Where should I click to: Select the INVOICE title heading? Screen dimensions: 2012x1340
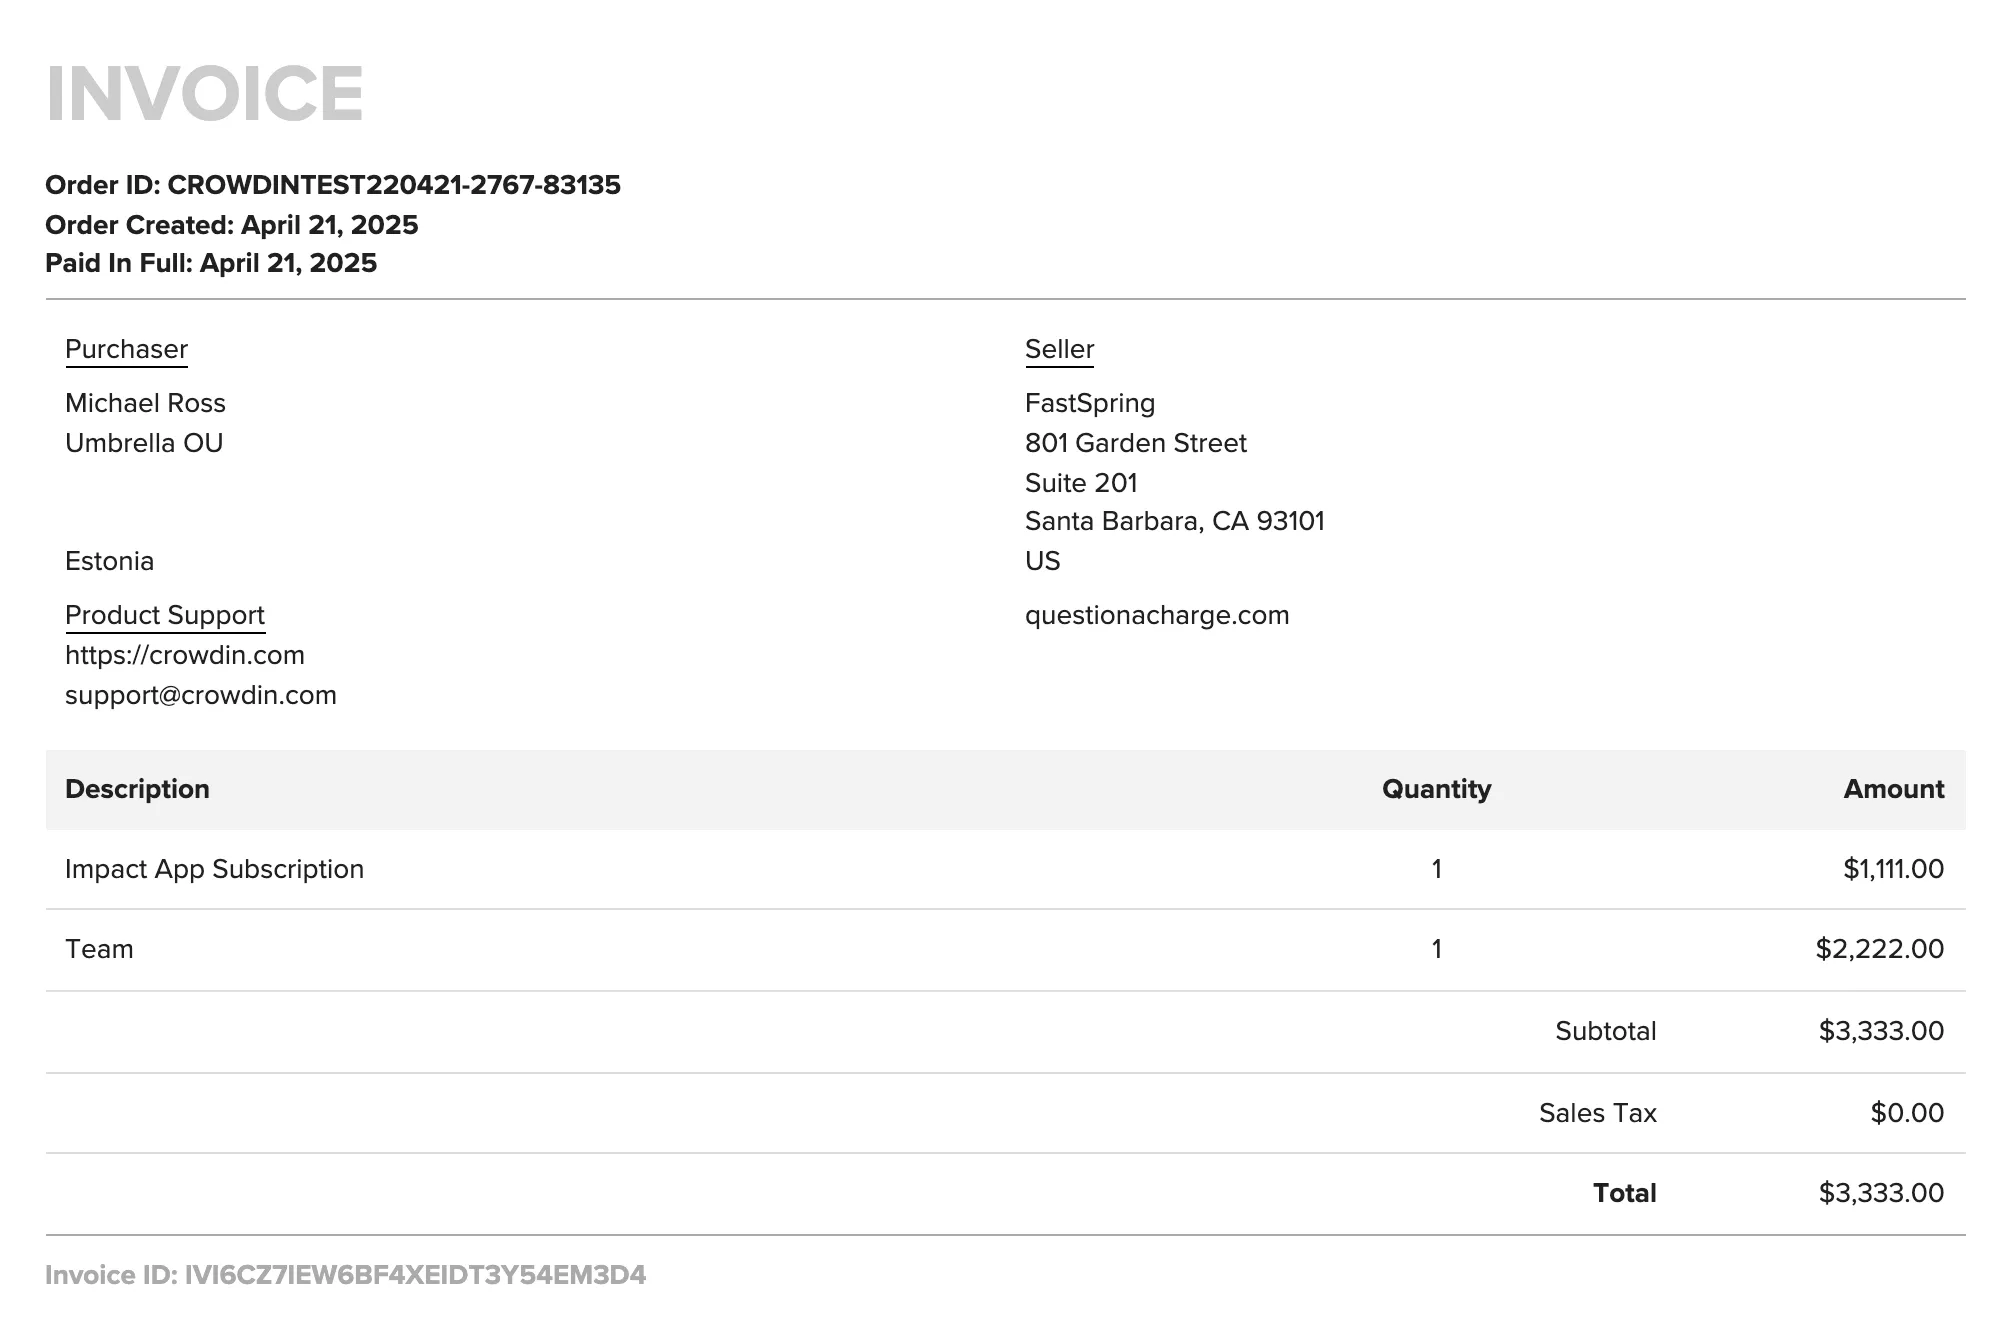[205, 94]
